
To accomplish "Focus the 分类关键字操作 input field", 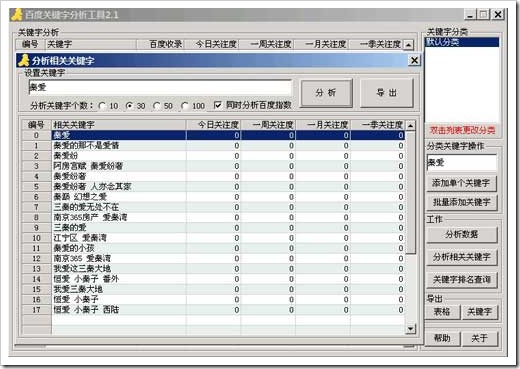I will 462,163.
